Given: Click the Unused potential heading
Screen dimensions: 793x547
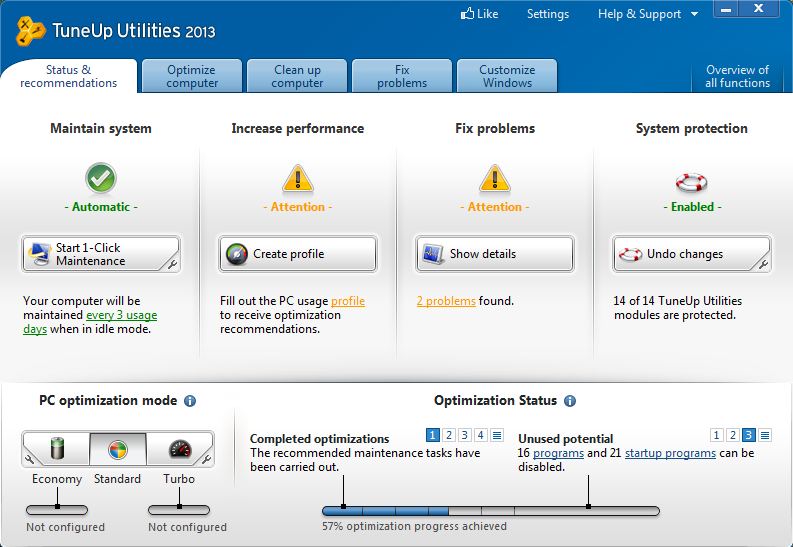Looking at the screenshot, I should pyautogui.click(x=565, y=438).
